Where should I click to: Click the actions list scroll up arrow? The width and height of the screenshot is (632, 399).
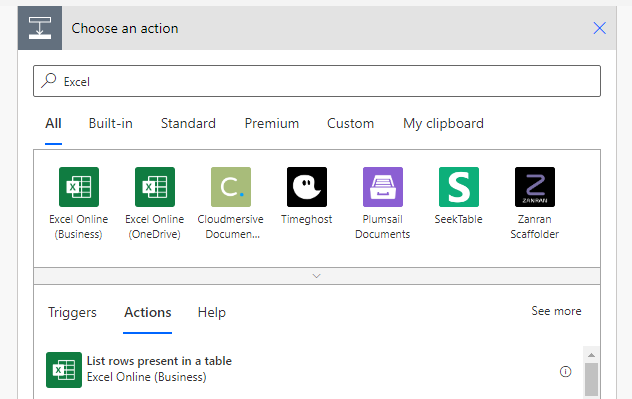pyautogui.click(x=591, y=355)
